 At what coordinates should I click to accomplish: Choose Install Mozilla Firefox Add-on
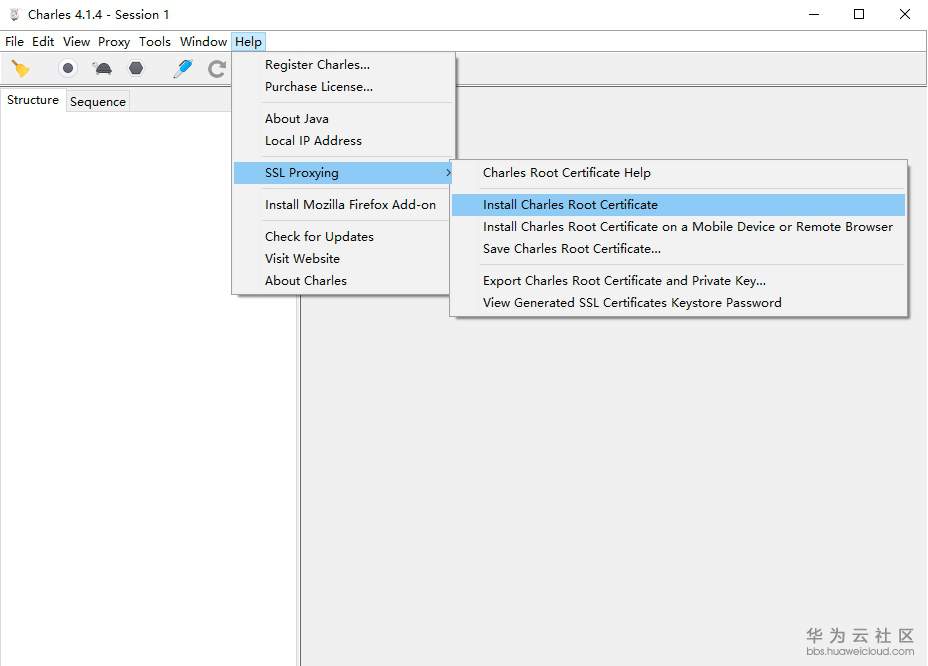[343, 205]
